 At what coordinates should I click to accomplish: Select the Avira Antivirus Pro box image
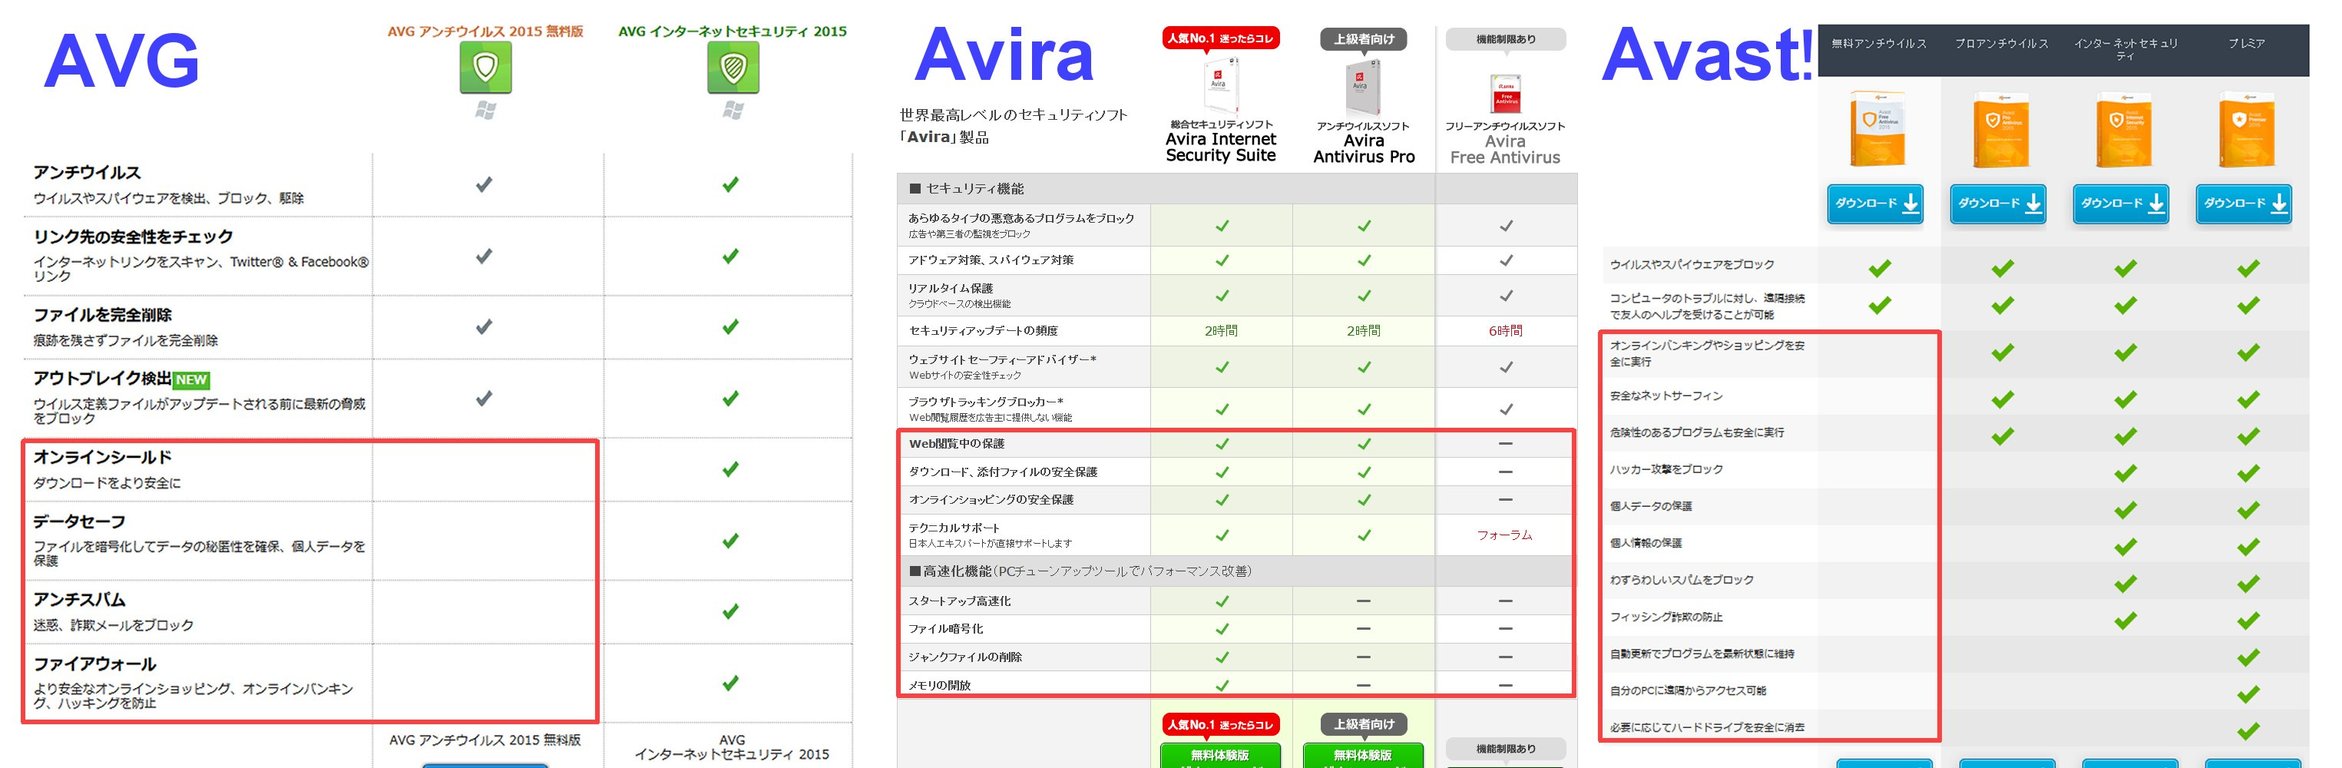[x=1363, y=87]
